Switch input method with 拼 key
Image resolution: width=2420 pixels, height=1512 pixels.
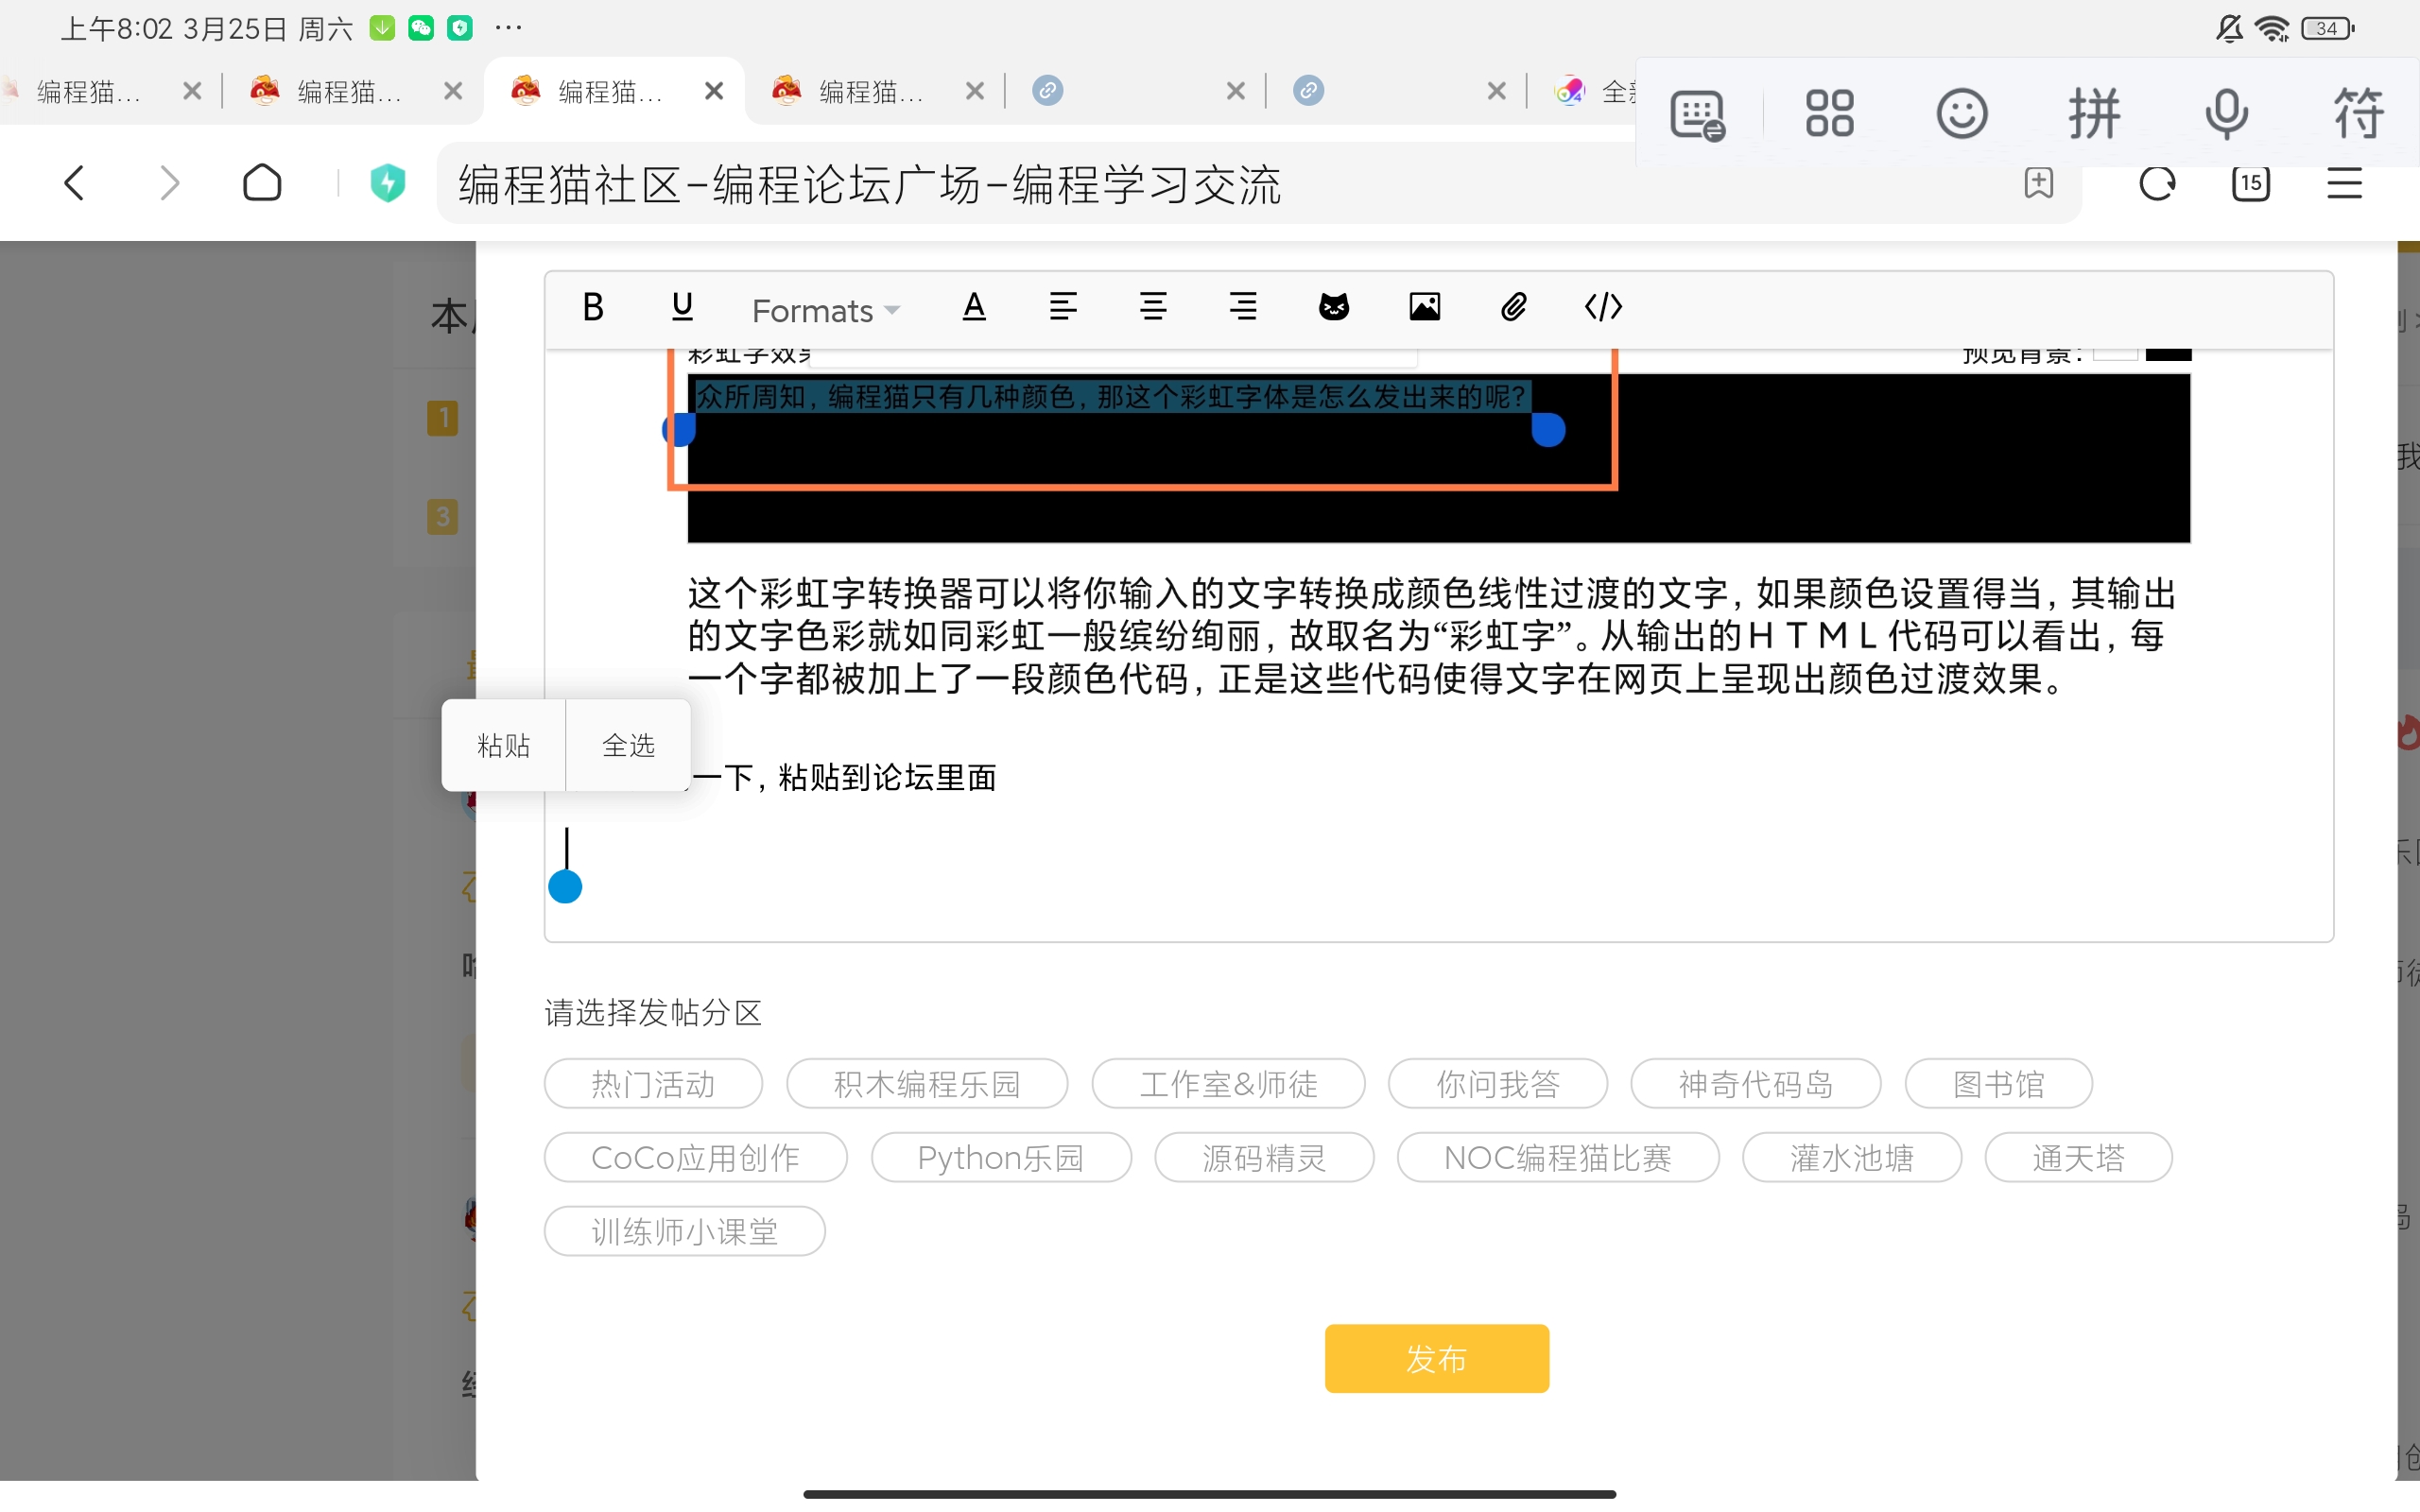pos(2094,113)
